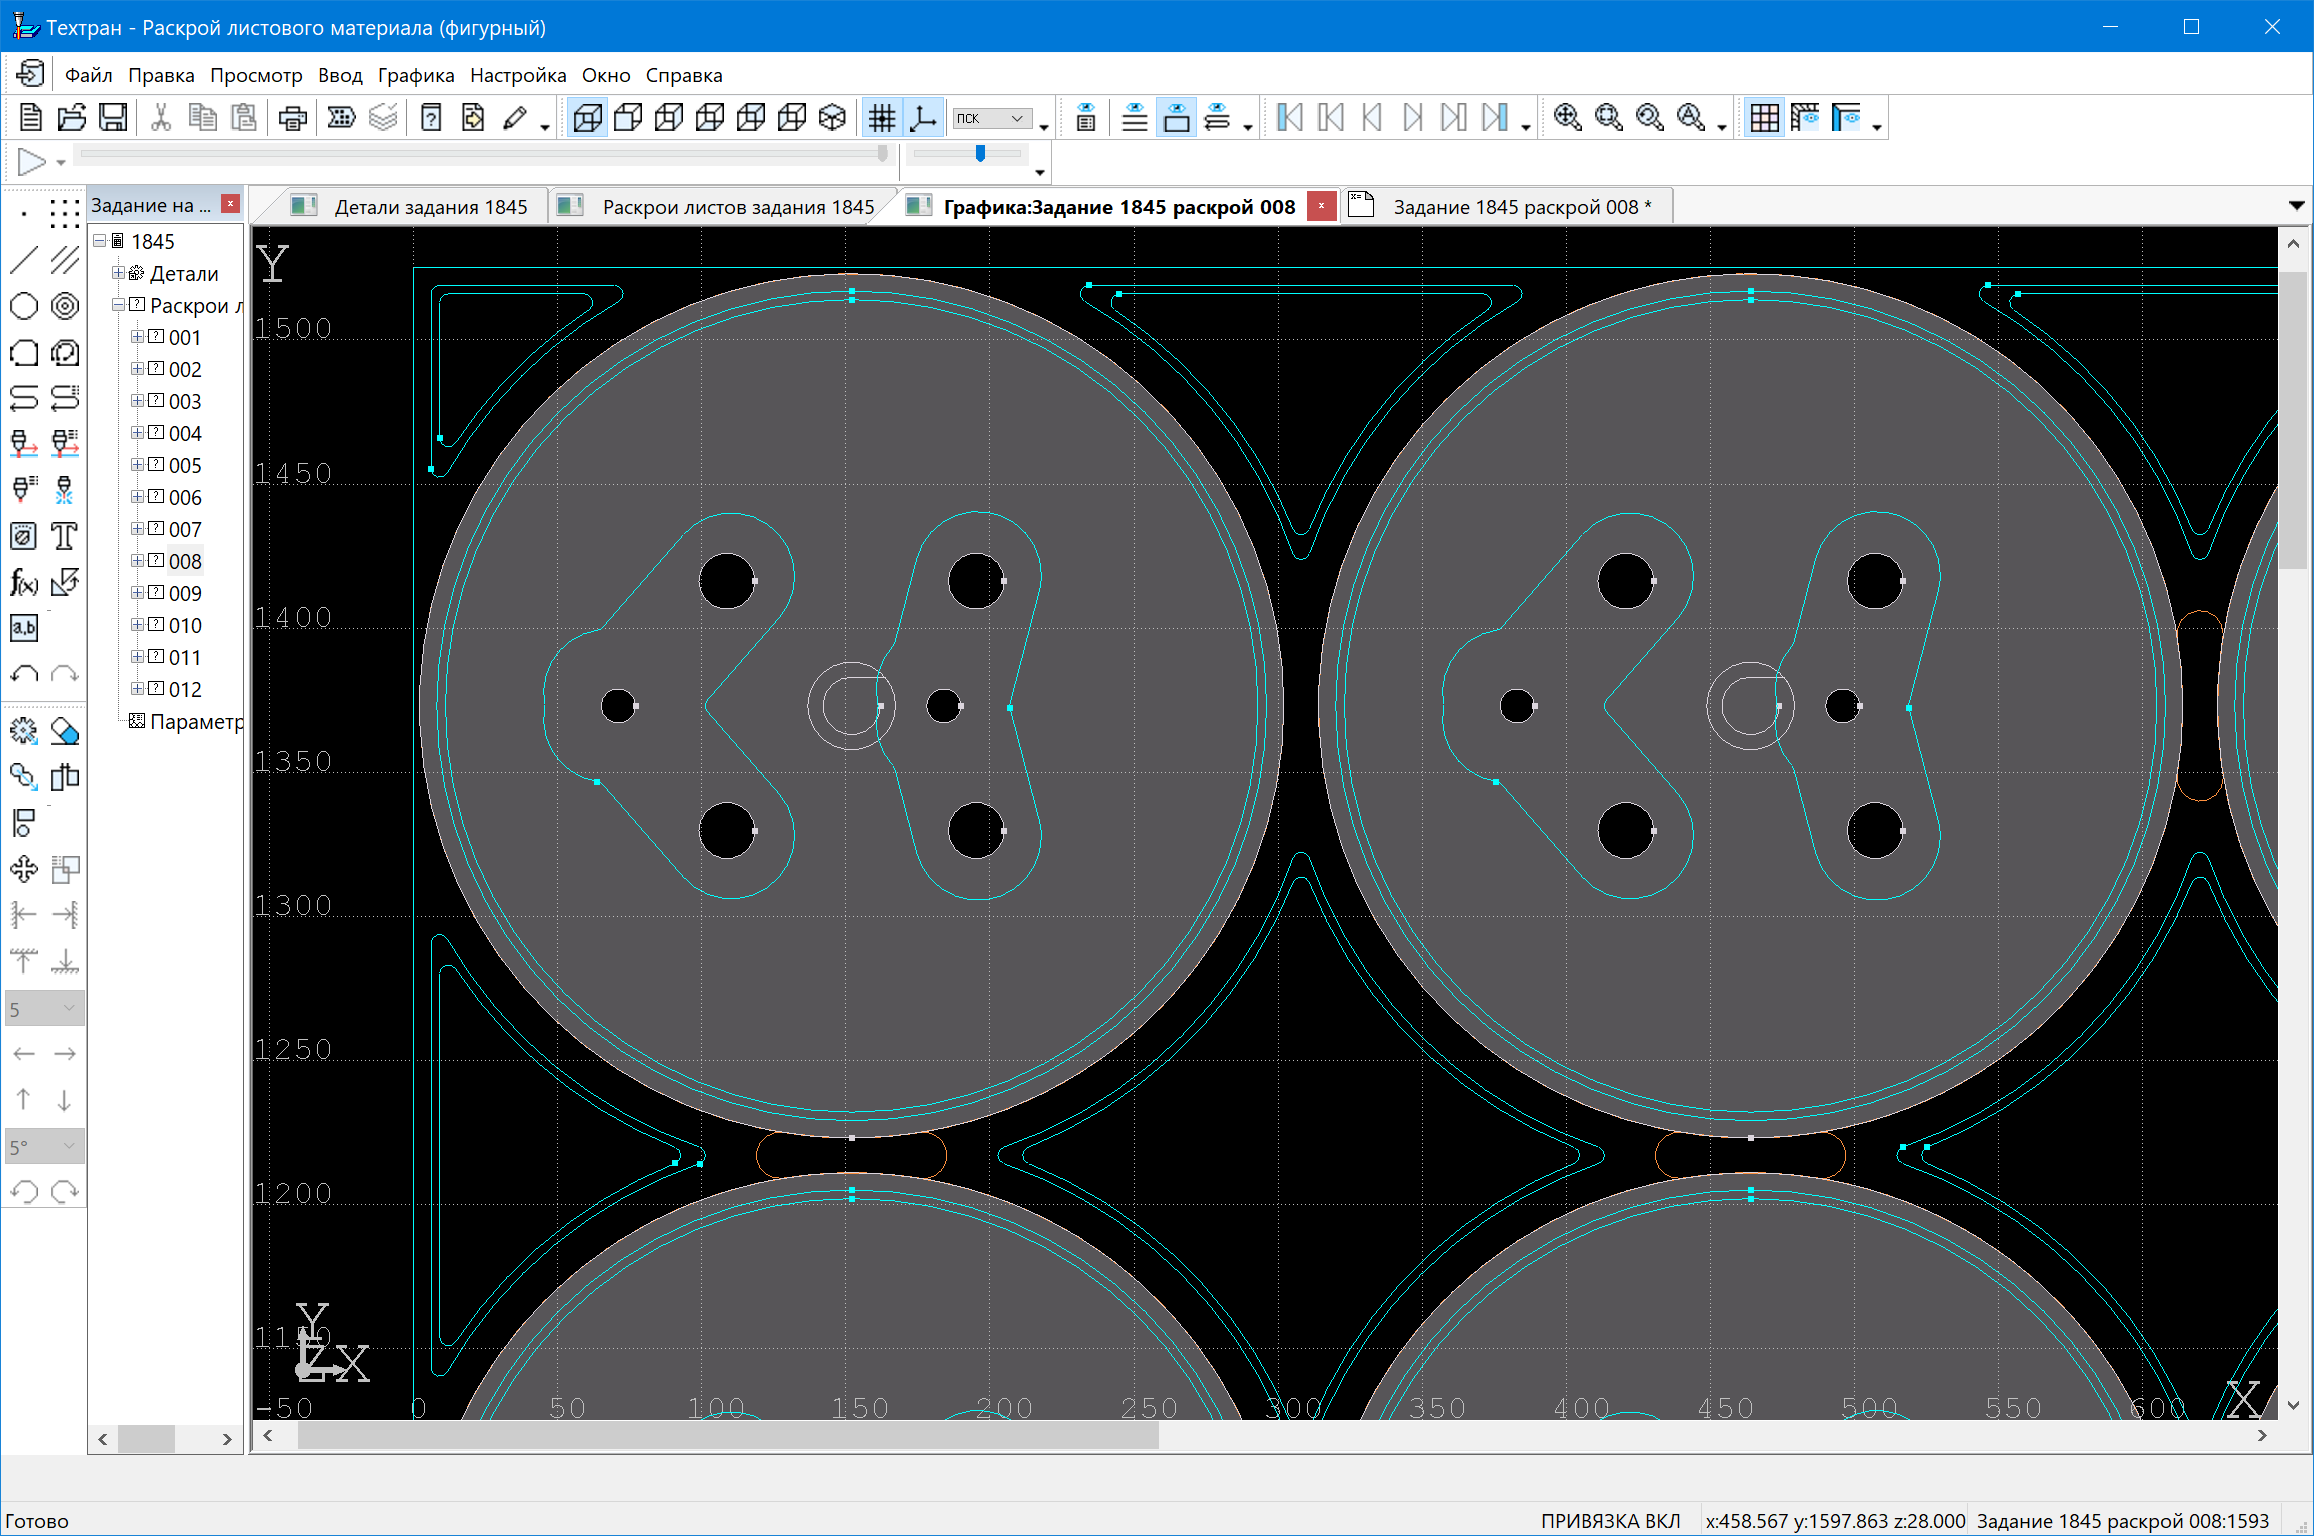Expand the Детали tree node
The image size is (2314, 1536).
(118, 273)
